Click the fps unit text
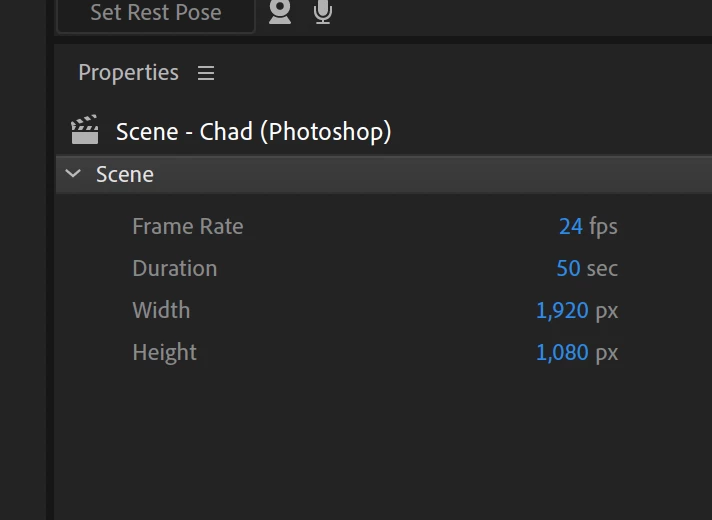 pyautogui.click(x=603, y=226)
